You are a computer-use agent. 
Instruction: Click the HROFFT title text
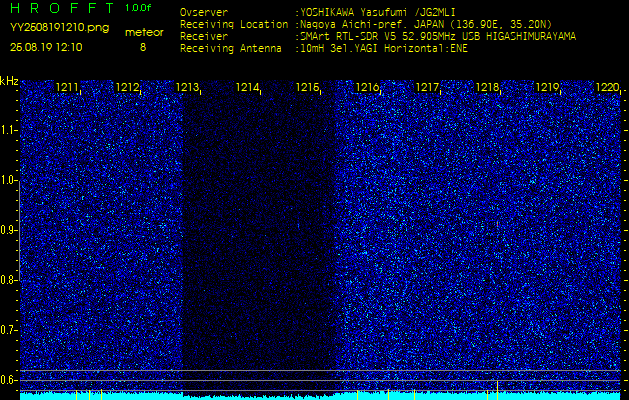61,8
